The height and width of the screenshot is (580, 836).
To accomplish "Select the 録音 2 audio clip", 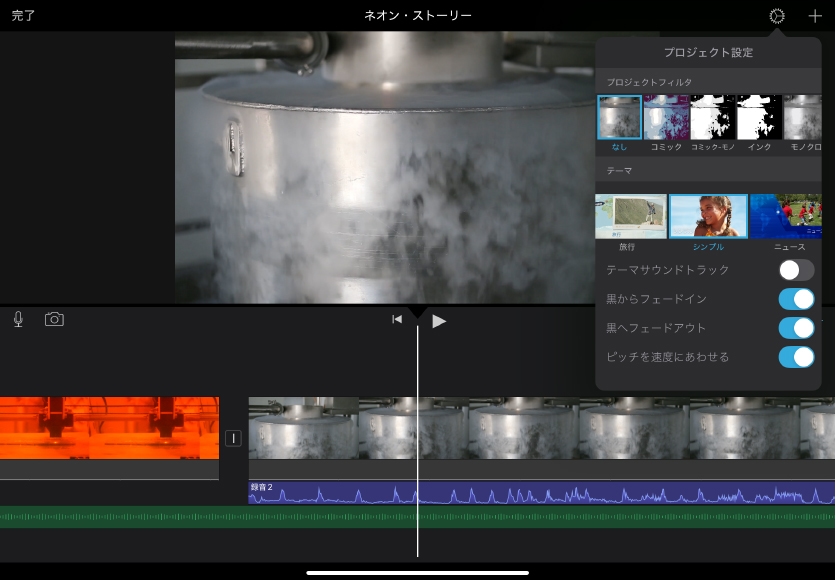I will pos(540,493).
